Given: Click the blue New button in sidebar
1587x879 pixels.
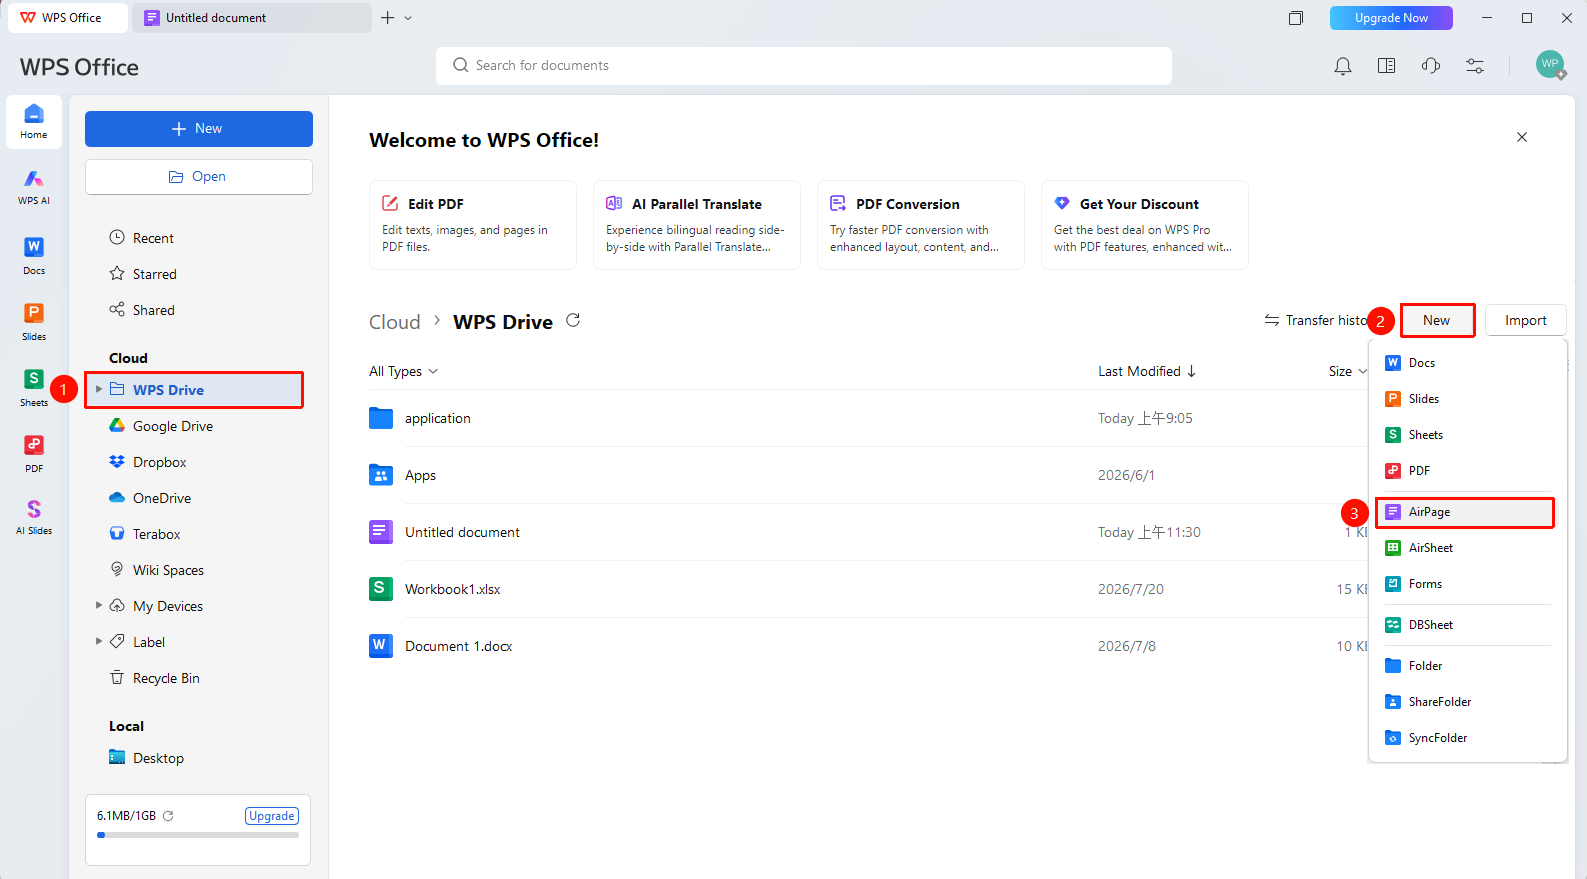Looking at the screenshot, I should (x=199, y=129).
